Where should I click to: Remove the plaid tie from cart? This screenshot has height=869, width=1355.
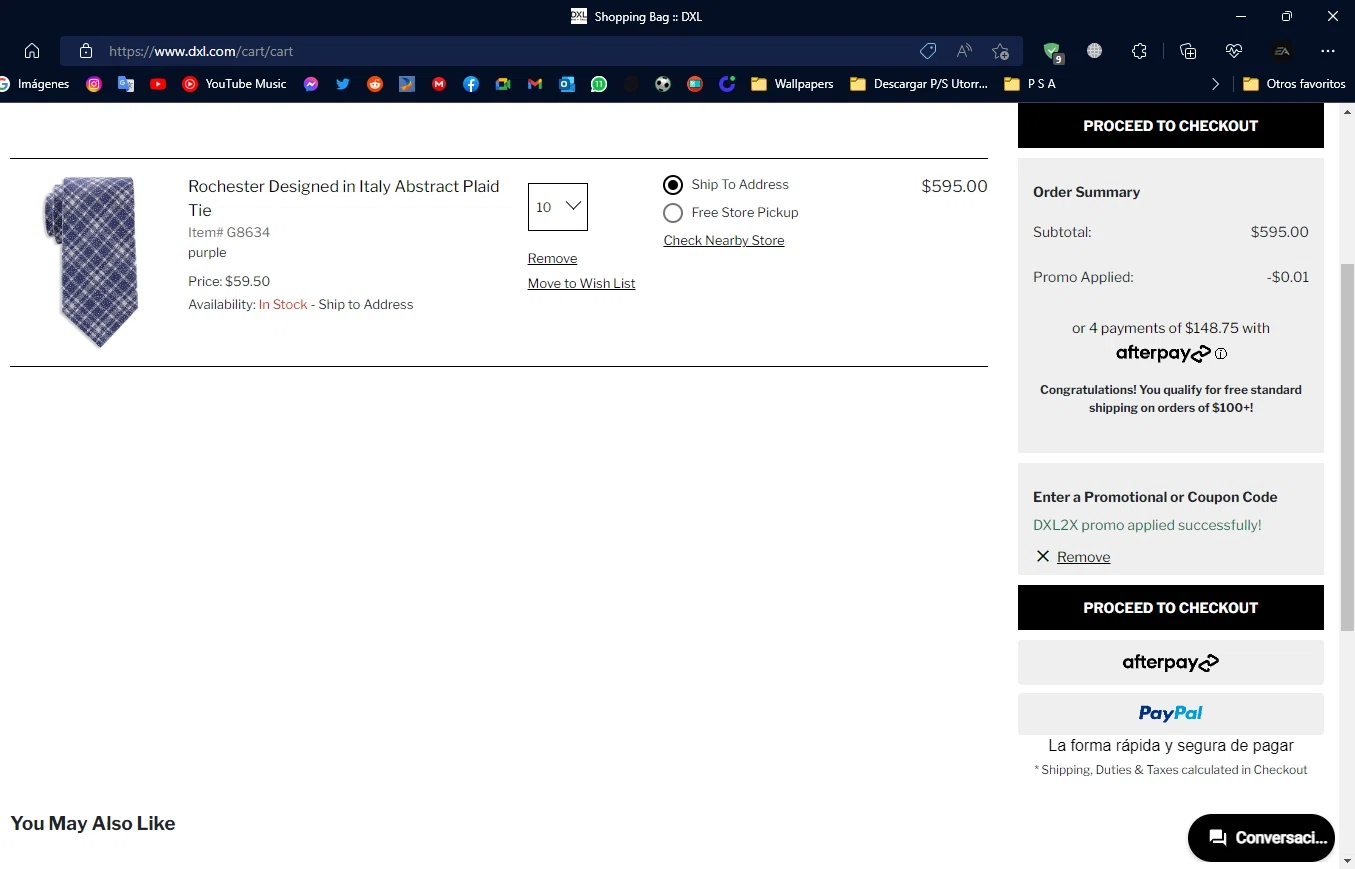point(552,259)
